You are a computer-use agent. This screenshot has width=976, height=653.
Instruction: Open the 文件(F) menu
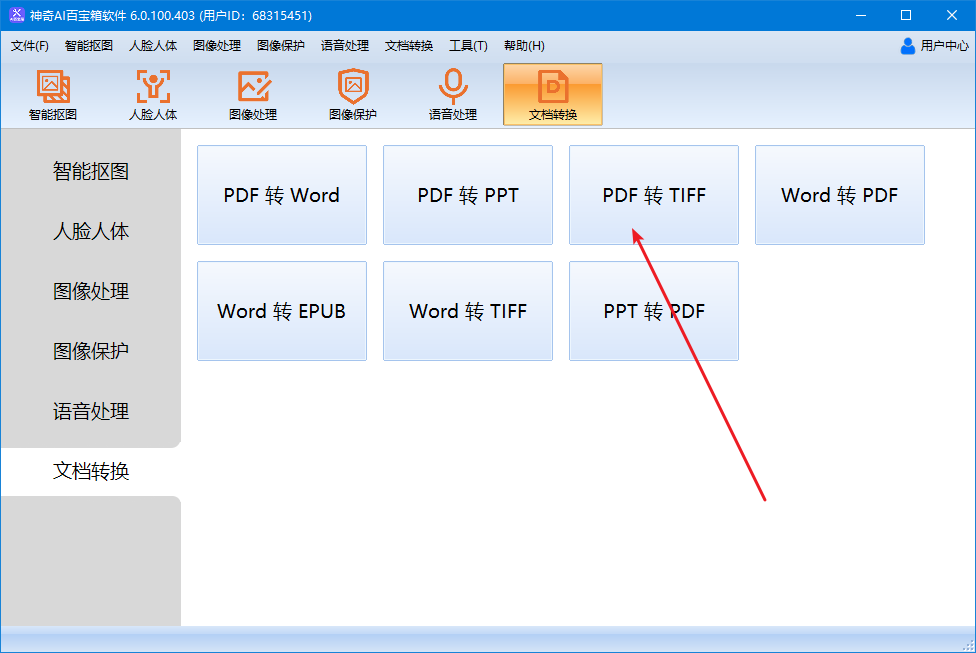[x=30, y=46]
